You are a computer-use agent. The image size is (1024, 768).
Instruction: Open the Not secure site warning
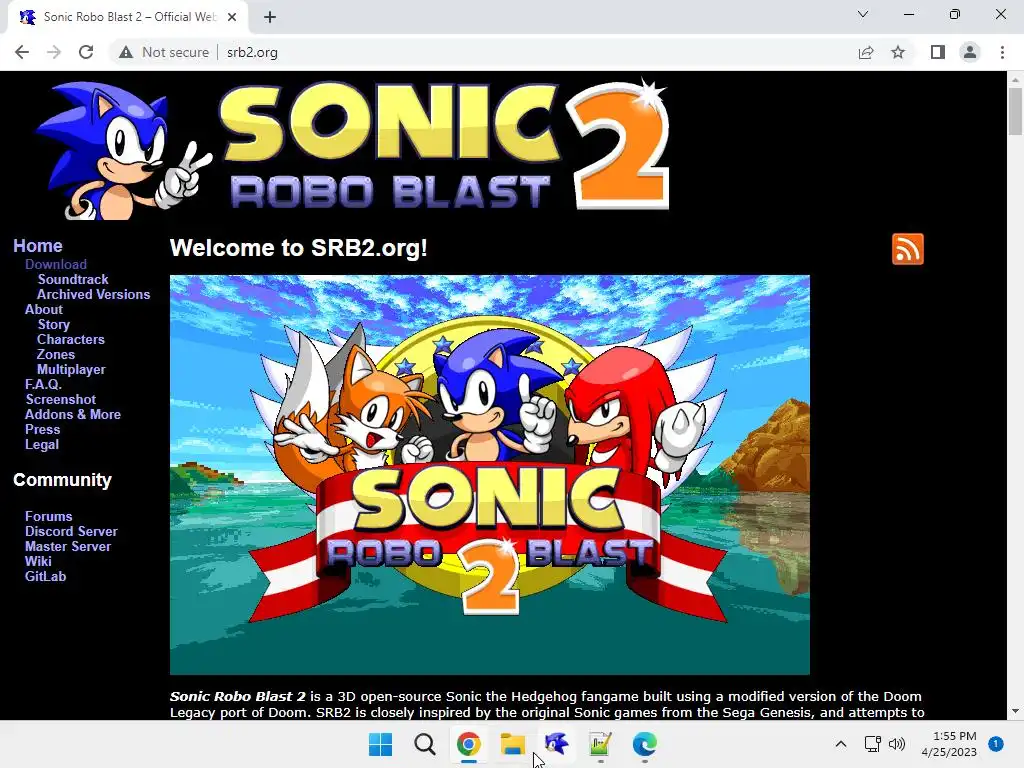coord(164,52)
